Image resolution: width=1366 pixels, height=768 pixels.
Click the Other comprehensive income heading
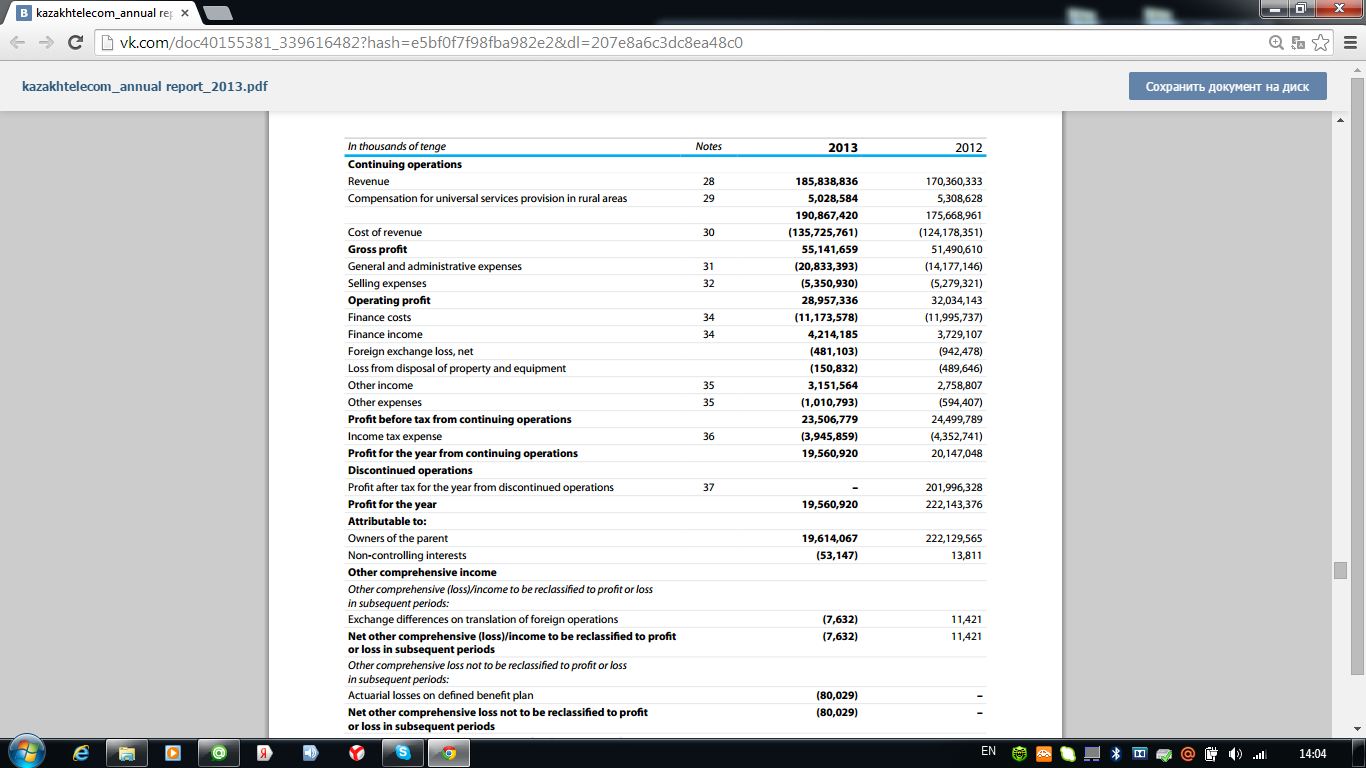[x=422, y=572]
